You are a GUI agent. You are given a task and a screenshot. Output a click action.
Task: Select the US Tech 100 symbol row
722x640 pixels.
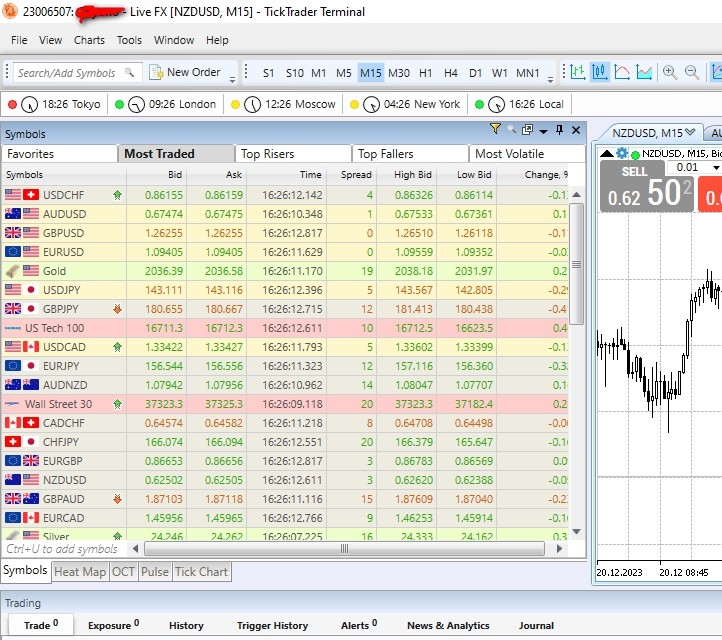click(x=285, y=328)
